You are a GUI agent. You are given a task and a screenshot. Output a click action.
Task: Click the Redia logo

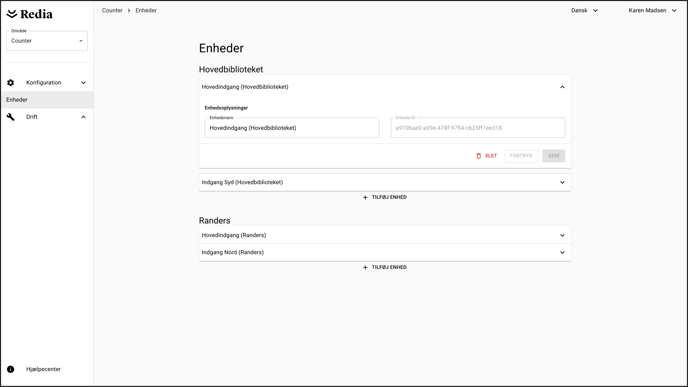29,14
